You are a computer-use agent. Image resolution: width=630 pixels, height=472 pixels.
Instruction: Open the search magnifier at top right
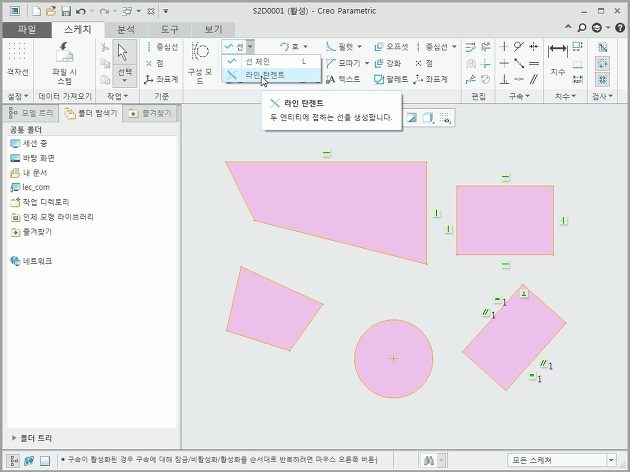click(582, 28)
